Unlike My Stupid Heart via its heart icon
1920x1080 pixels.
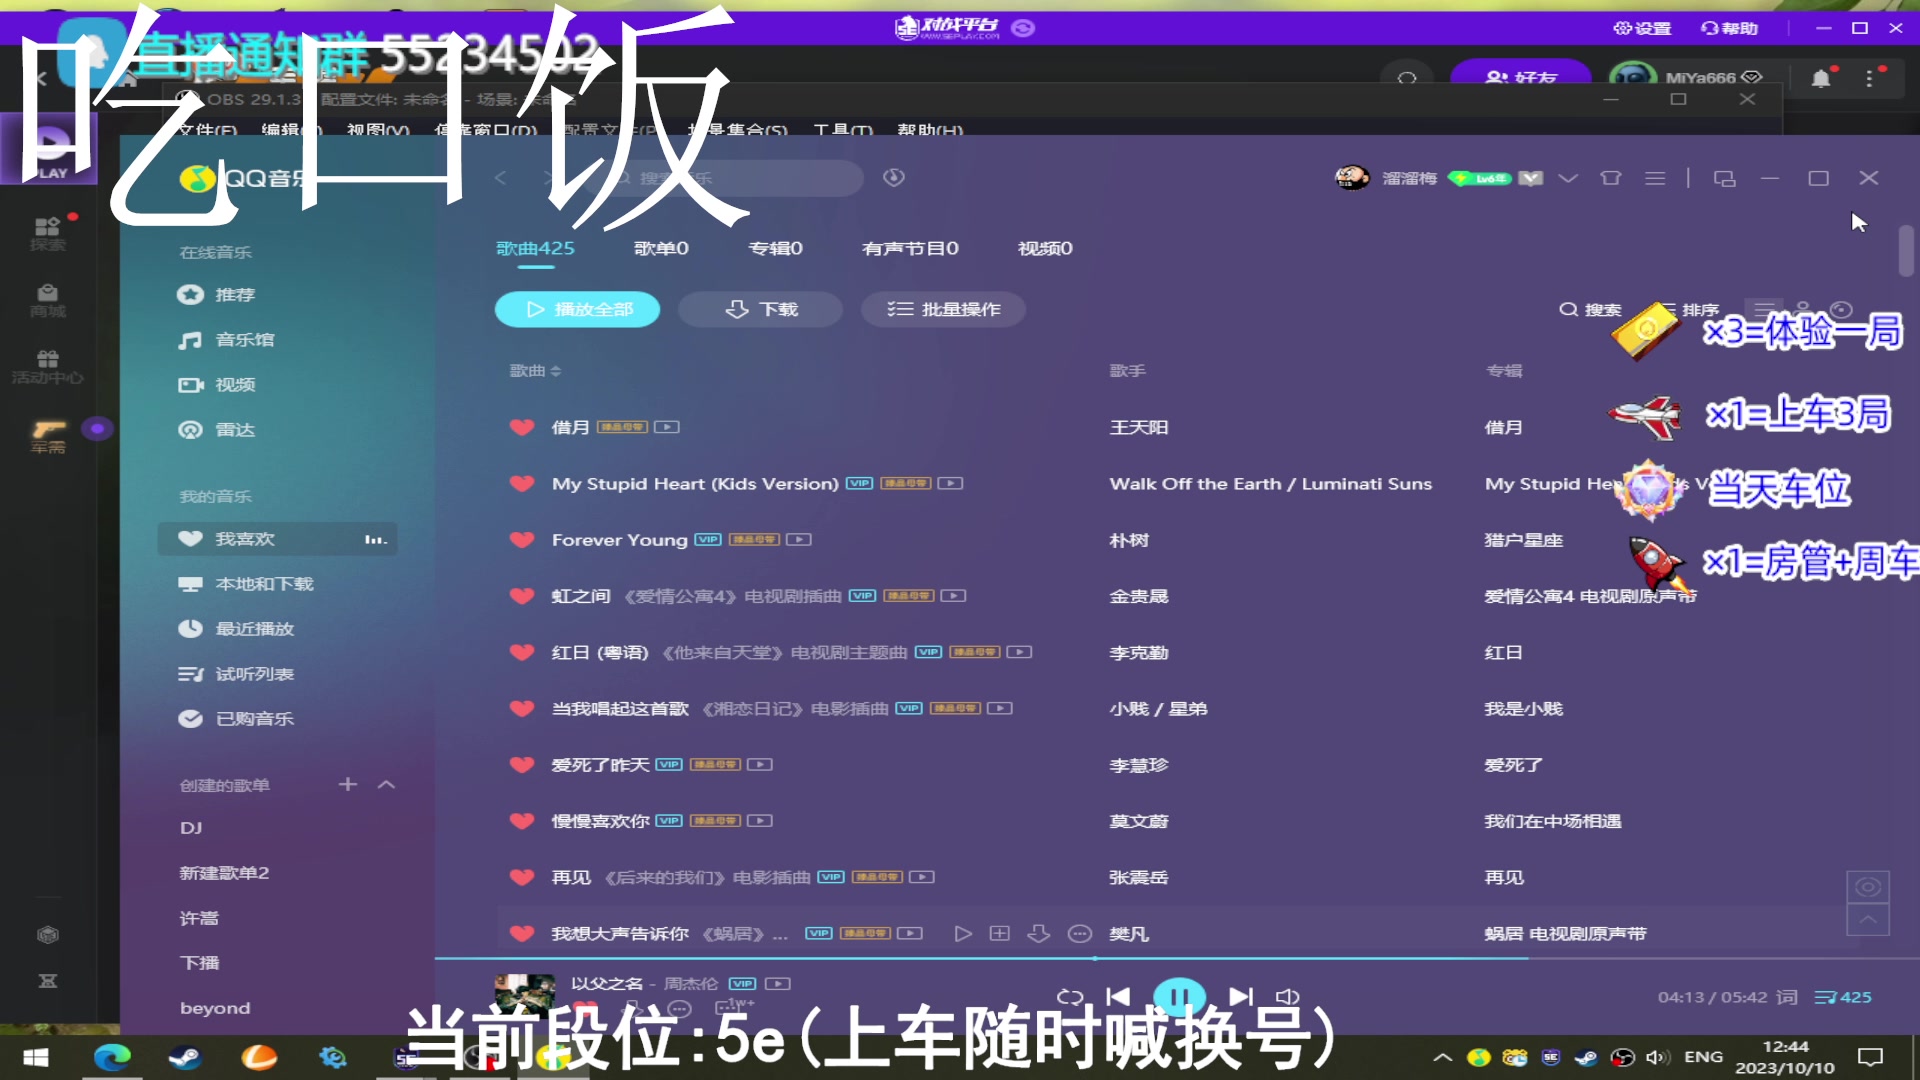(522, 483)
